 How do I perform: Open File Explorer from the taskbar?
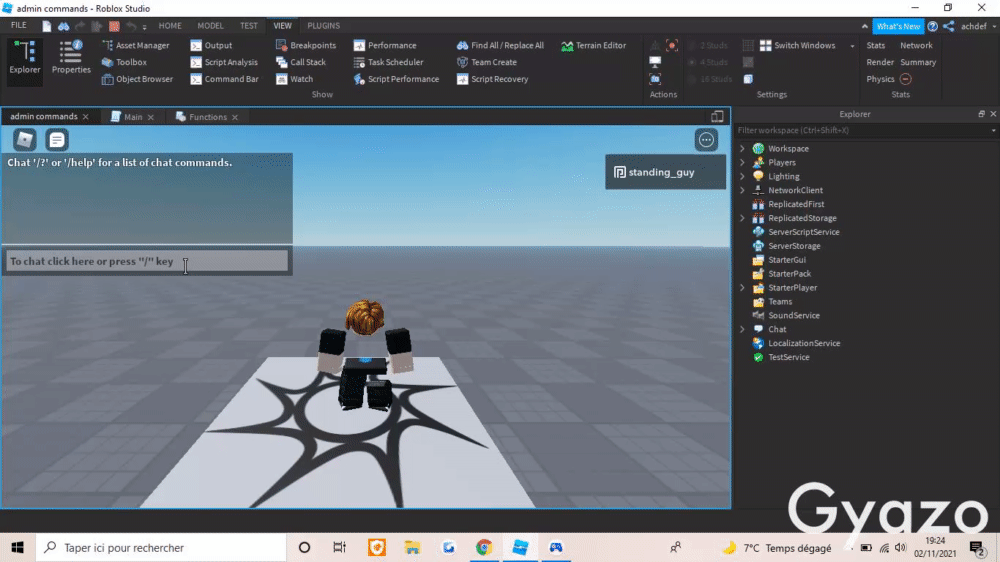pyautogui.click(x=413, y=547)
